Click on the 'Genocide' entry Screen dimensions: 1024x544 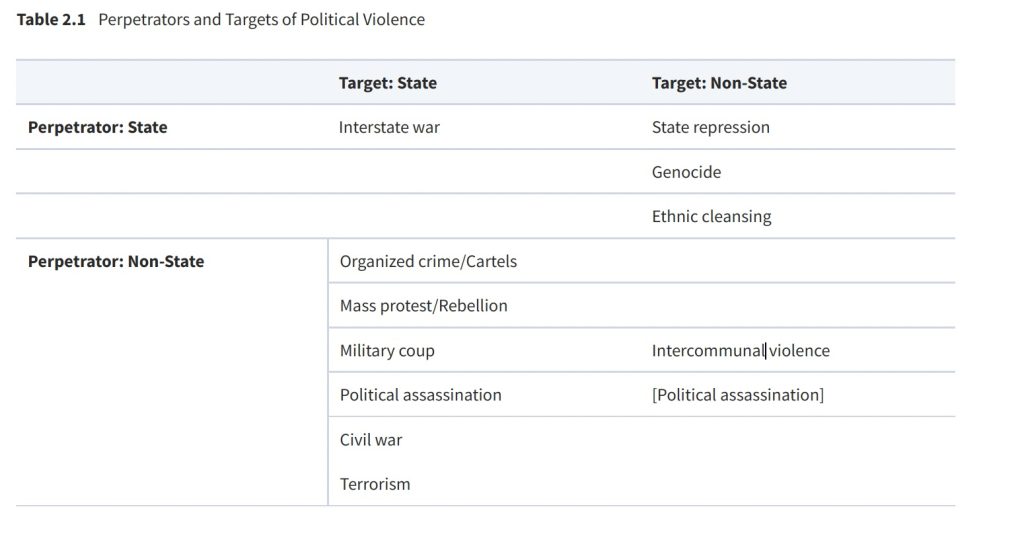click(686, 172)
